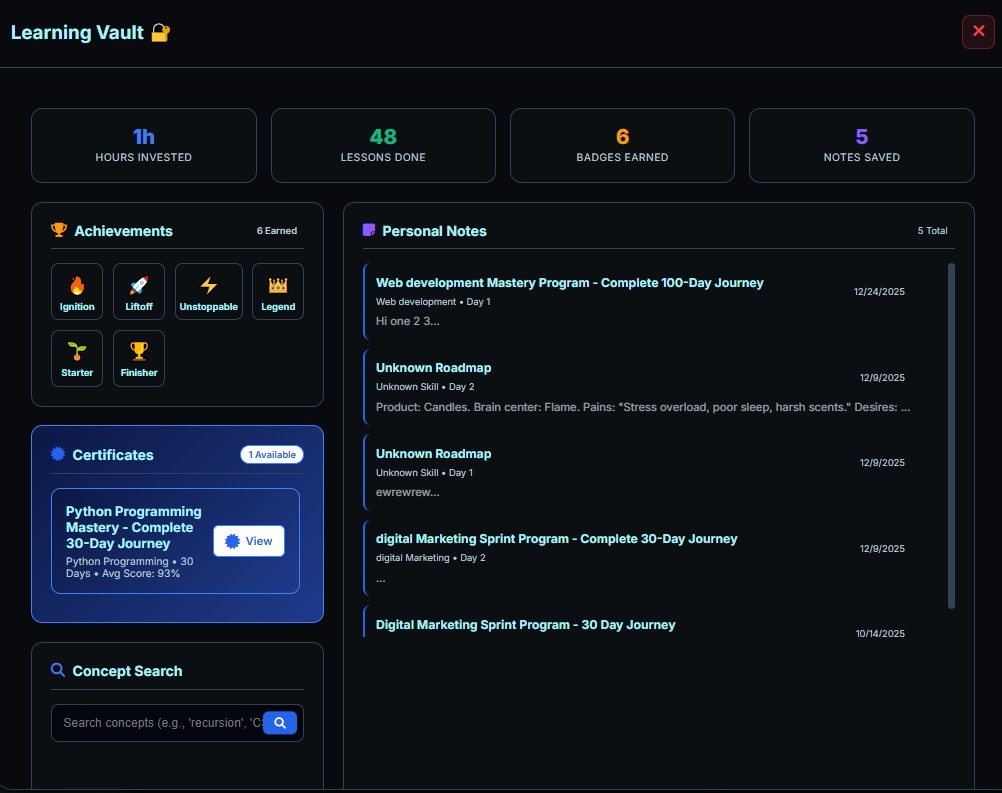
Task: Click the Certificates medal icon
Action: pos(58,454)
